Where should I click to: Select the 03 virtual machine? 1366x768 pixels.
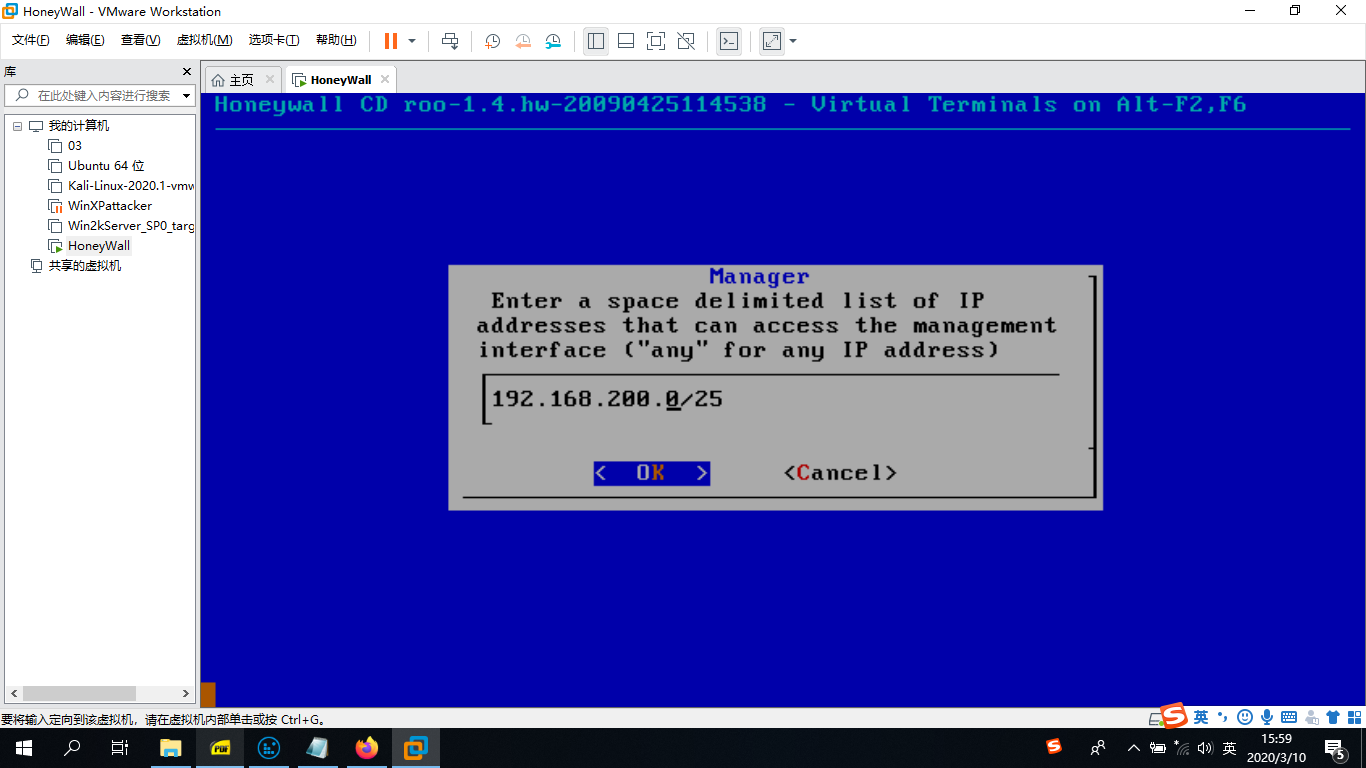(75, 146)
